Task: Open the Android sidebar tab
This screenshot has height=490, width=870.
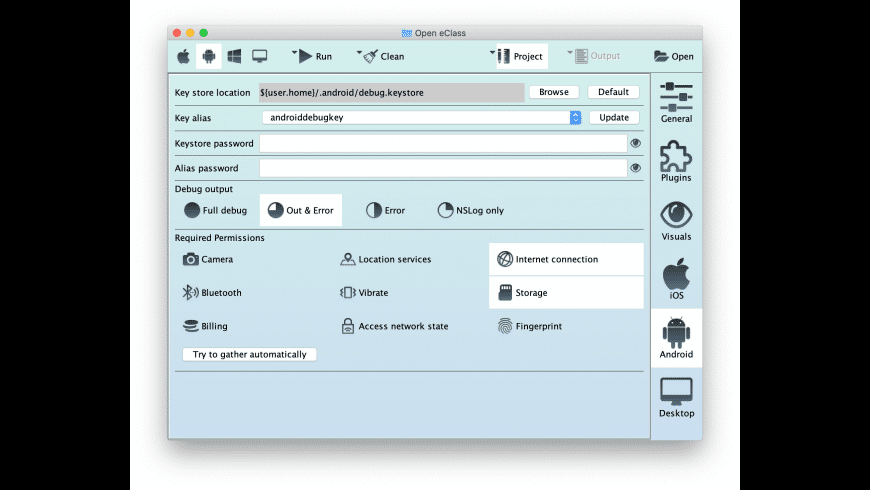Action: [676, 338]
